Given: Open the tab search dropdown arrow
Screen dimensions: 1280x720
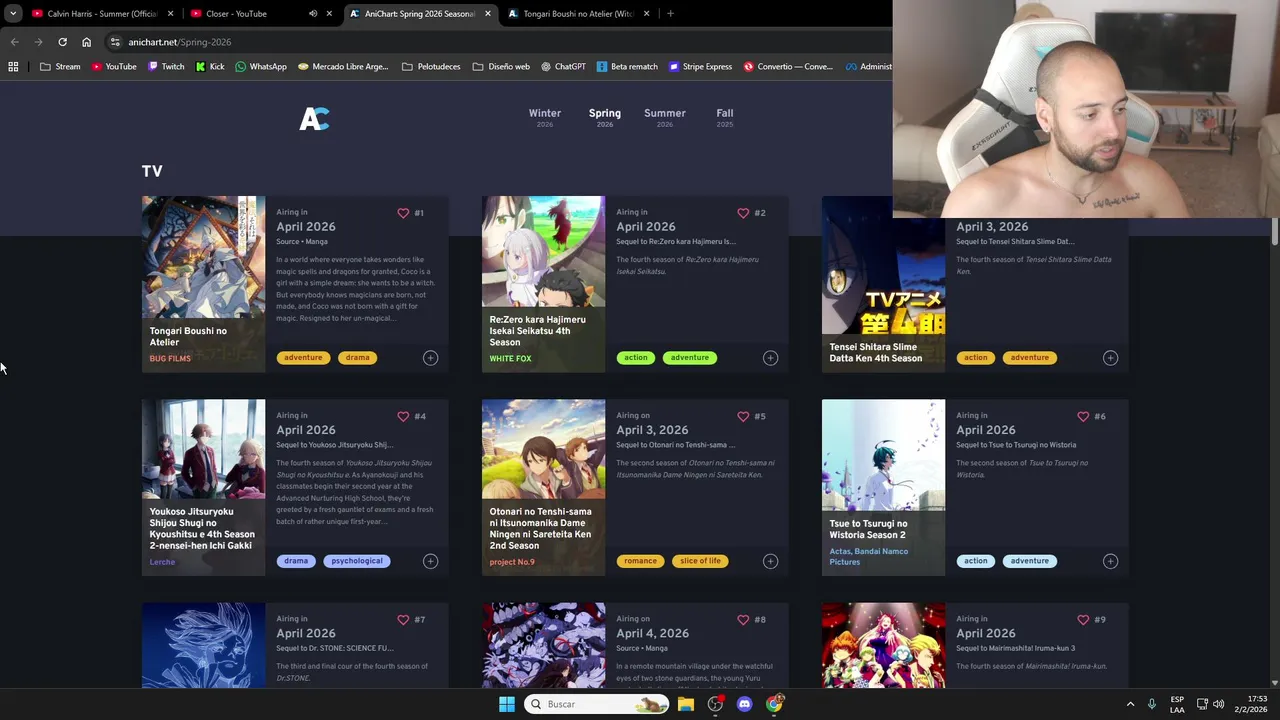Looking at the screenshot, I should coord(12,14).
